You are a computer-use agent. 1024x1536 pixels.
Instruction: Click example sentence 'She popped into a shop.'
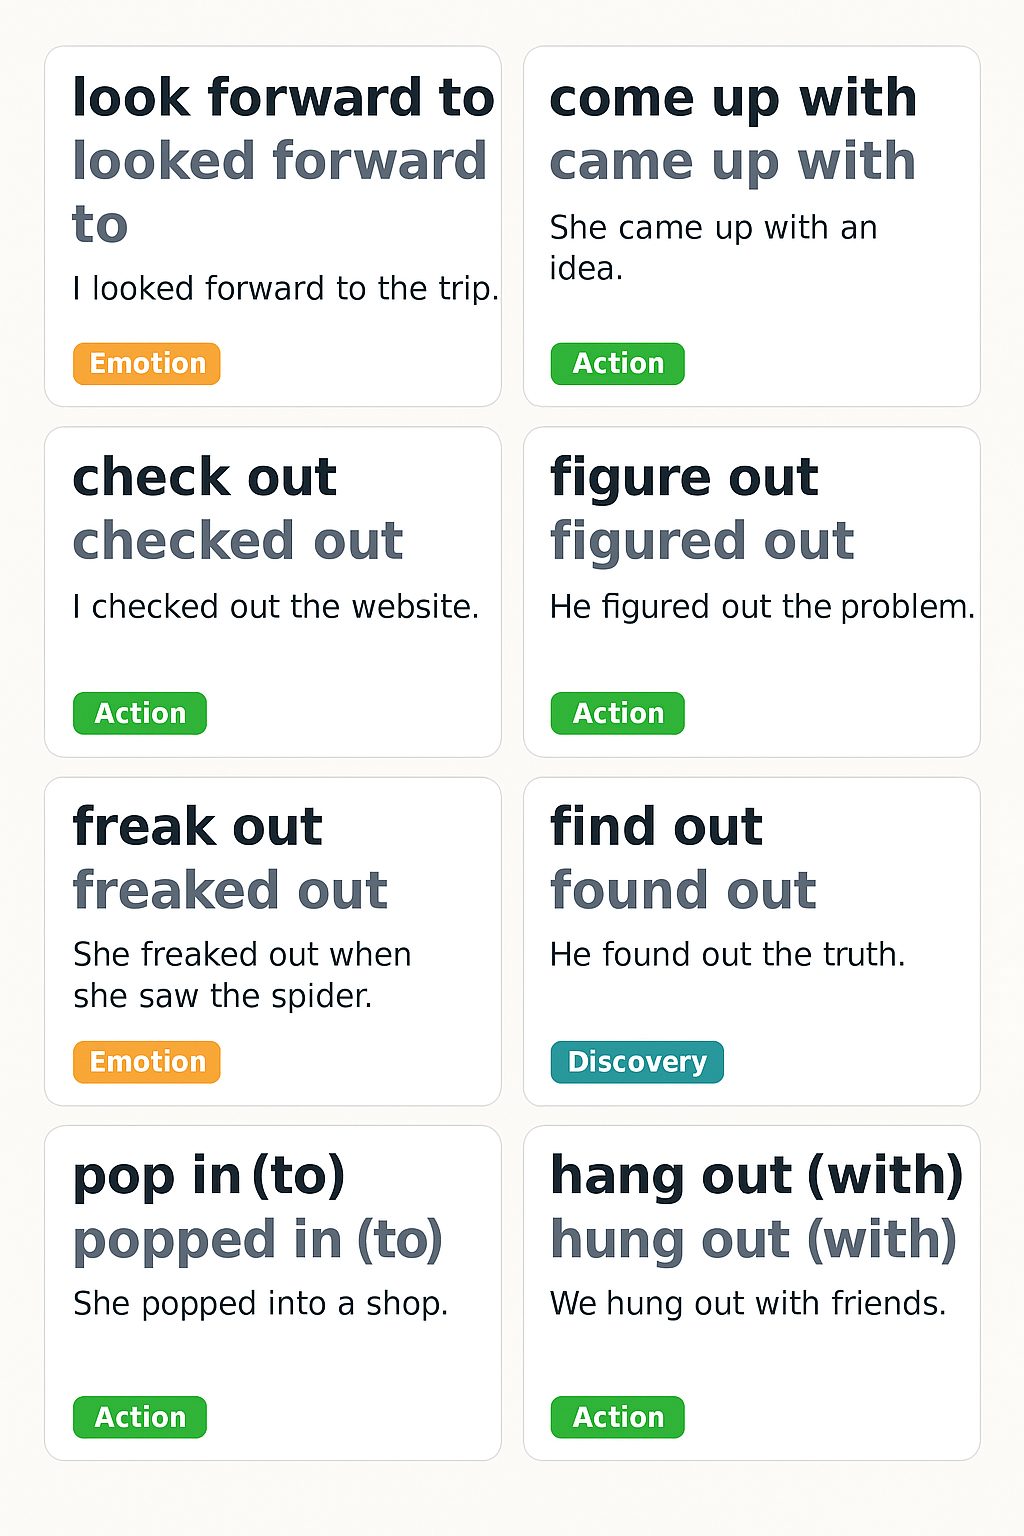pos(260,1304)
